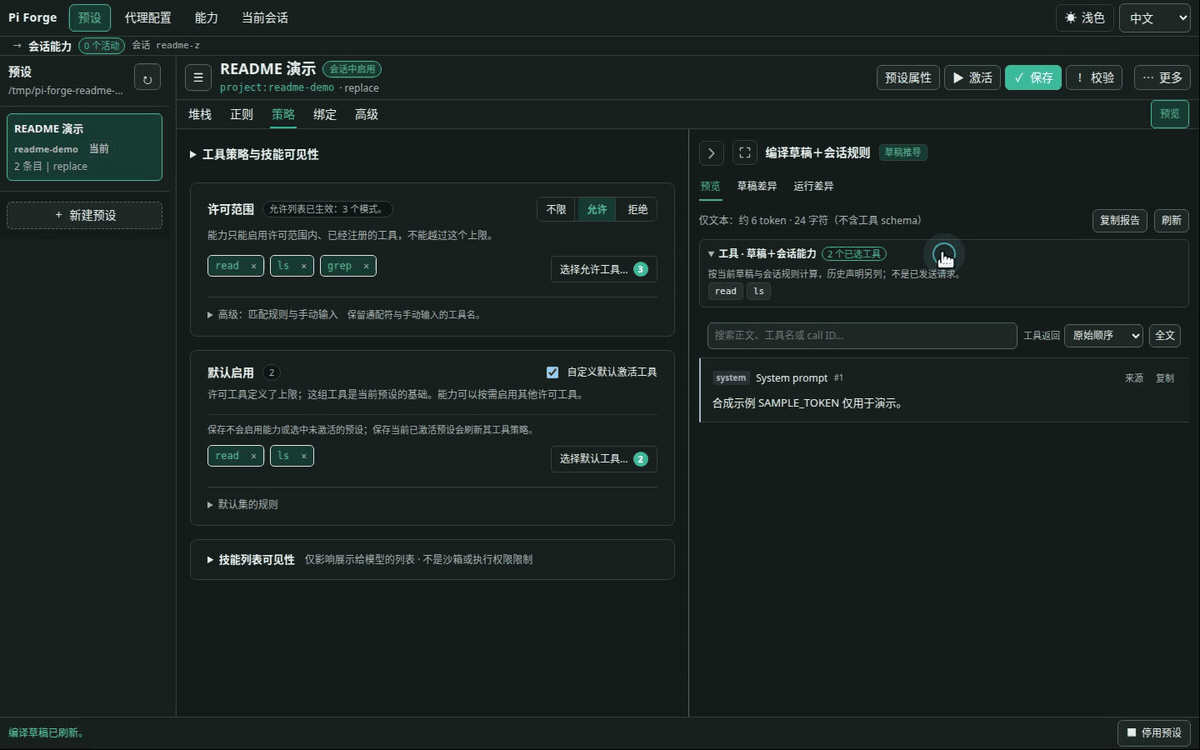The image size is (1200, 750).
Task: Click the project:readme-demo path text
Action: [x=277, y=88]
